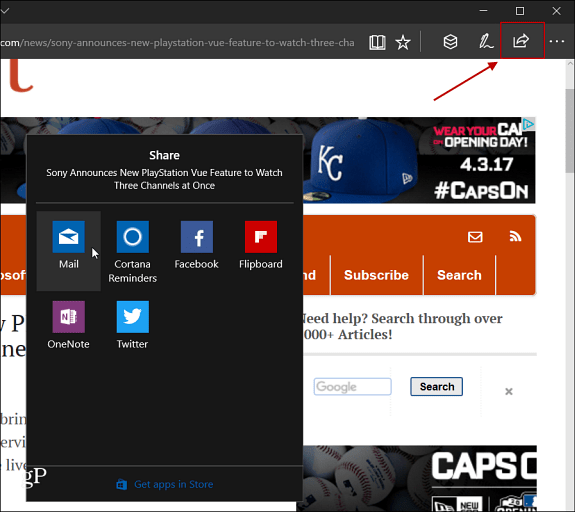Click the AdChoices icon on banner ad
This screenshot has height=512, width=575.
click(x=528, y=124)
